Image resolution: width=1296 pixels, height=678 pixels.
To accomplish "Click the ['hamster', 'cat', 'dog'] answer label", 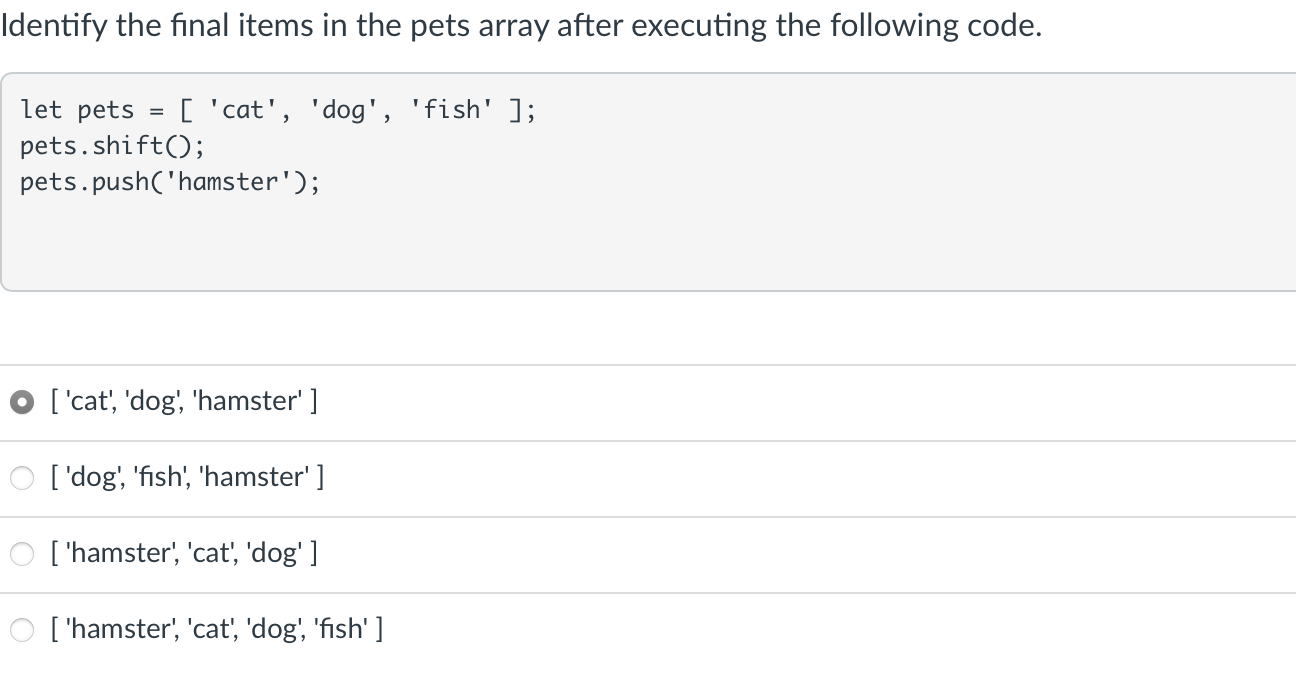I will point(184,553).
